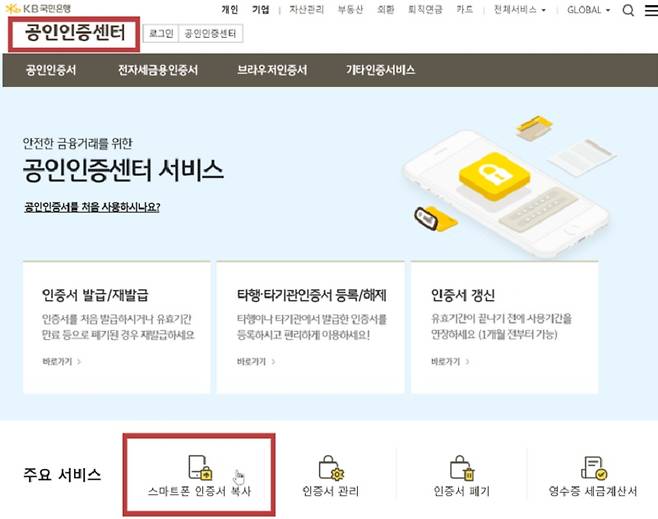Viewport: 658px width, 519px height.
Task: Click 바로가기 under 인증서 발급/재발급
Action: [61, 361]
